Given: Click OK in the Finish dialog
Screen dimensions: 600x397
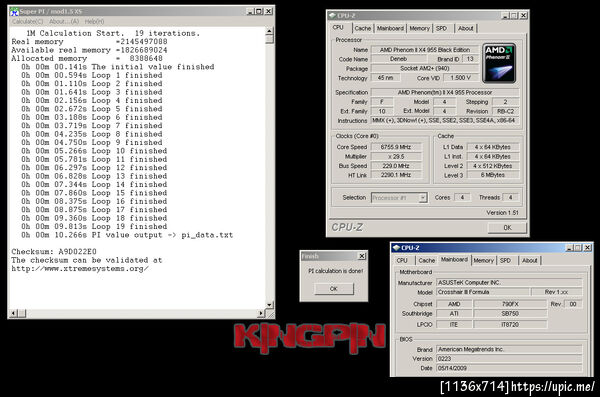Looking at the screenshot, I should pos(334,289).
